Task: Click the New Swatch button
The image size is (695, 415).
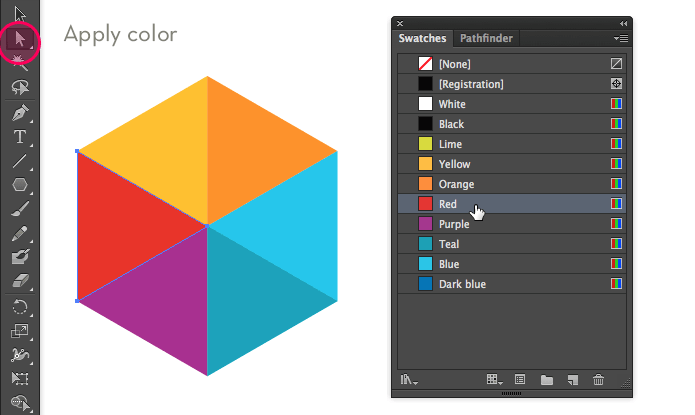Action: (x=572, y=380)
